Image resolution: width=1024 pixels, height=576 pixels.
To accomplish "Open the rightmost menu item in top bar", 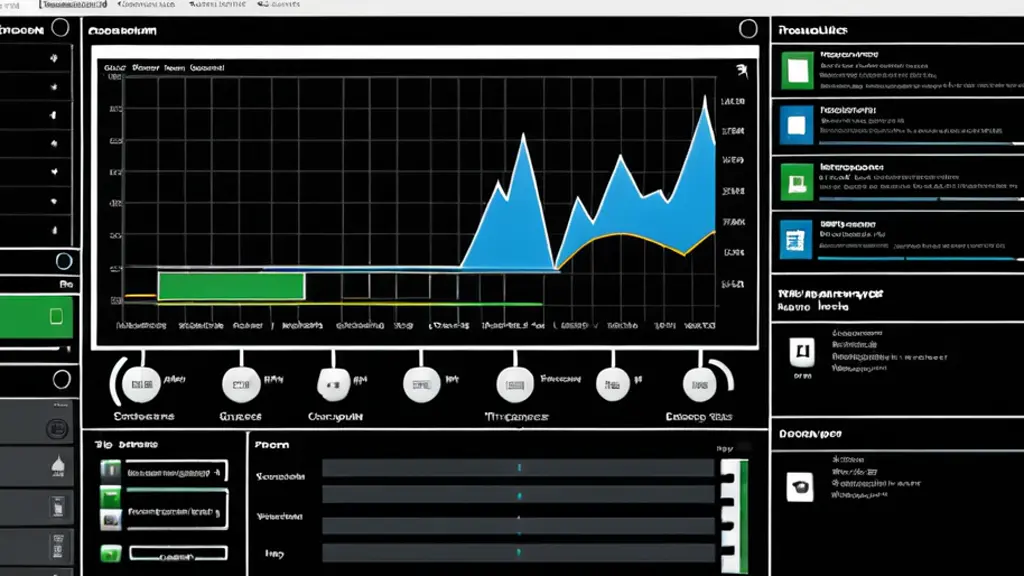I will pyautogui.click(x=279, y=5).
